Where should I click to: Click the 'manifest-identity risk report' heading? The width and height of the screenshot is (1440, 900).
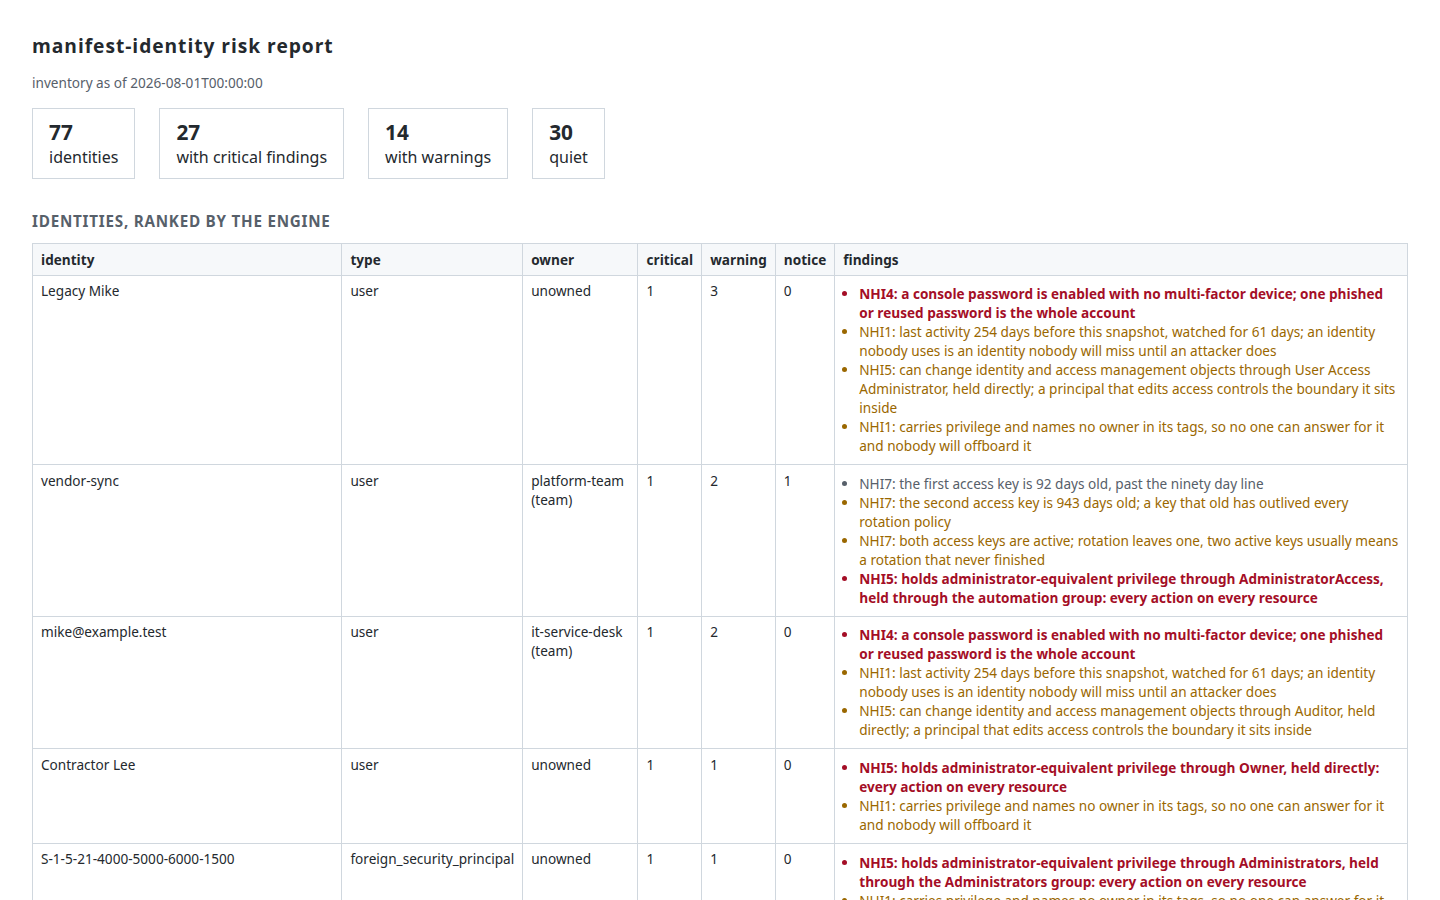click(182, 46)
